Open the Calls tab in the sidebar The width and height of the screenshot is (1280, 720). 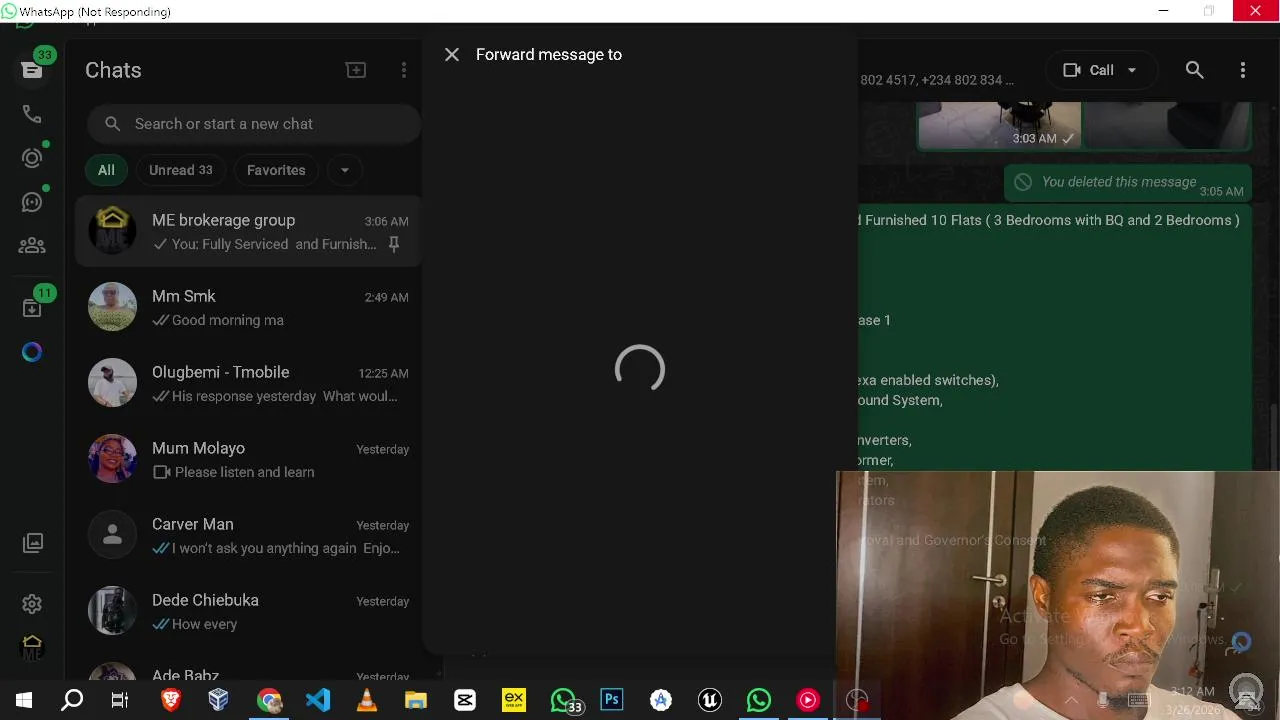(32, 114)
